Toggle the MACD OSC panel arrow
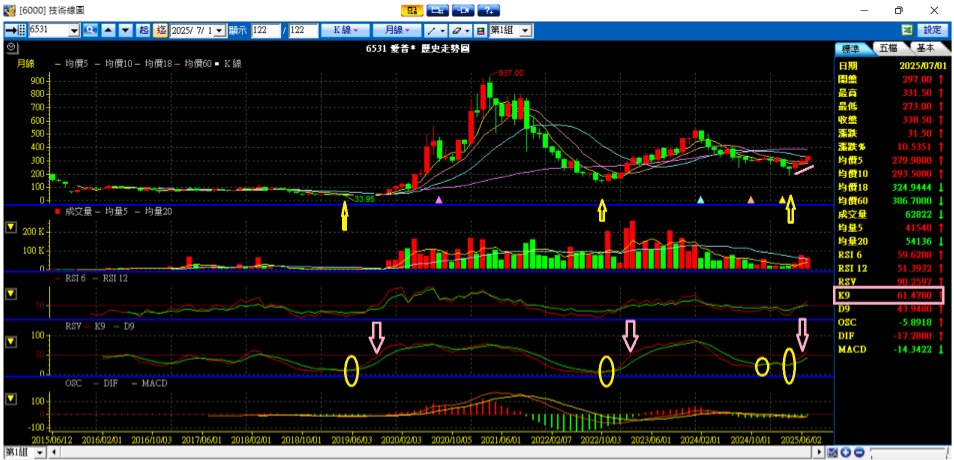The height and width of the screenshot is (460, 954). tap(11, 399)
